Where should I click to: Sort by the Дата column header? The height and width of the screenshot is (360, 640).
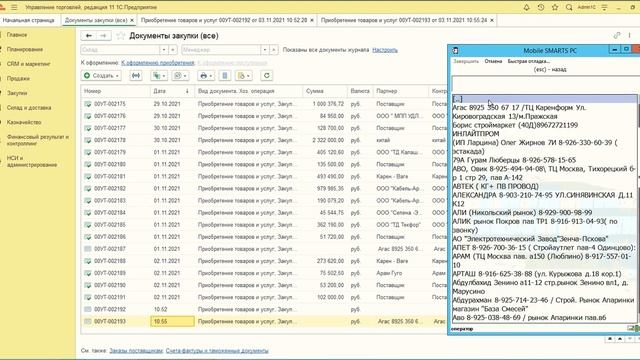[x=160, y=91]
